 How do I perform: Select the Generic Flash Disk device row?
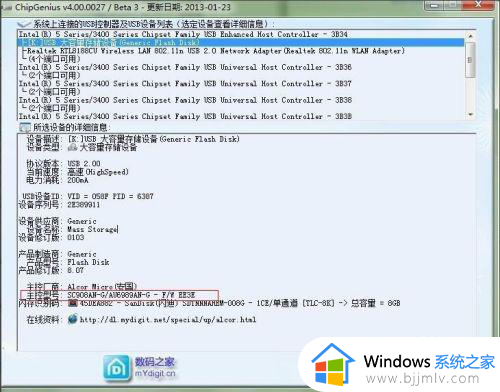point(240,43)
